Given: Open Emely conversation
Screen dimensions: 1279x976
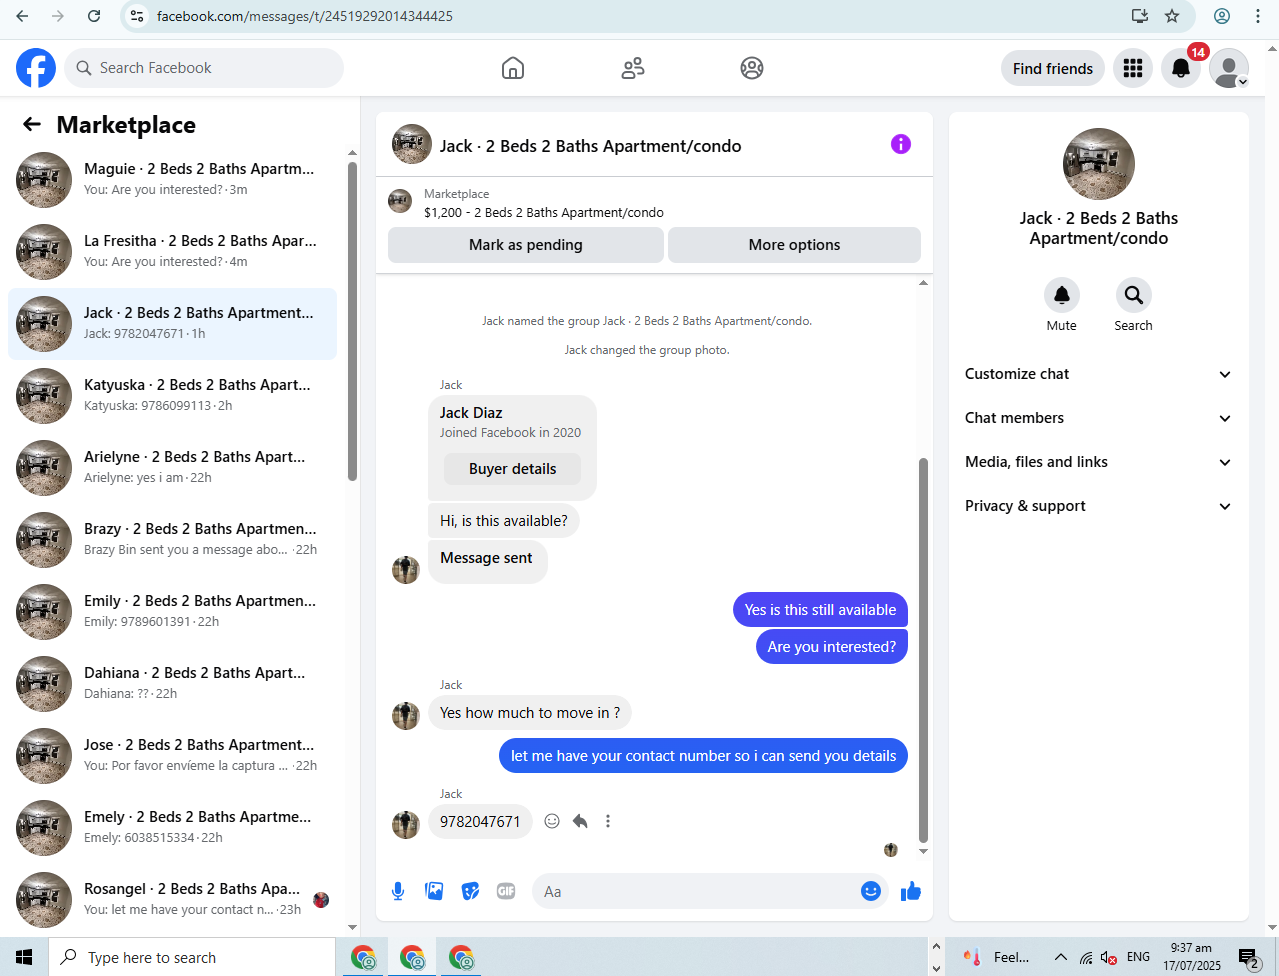Looking at the screenshot, I should (x=172, y=828).
